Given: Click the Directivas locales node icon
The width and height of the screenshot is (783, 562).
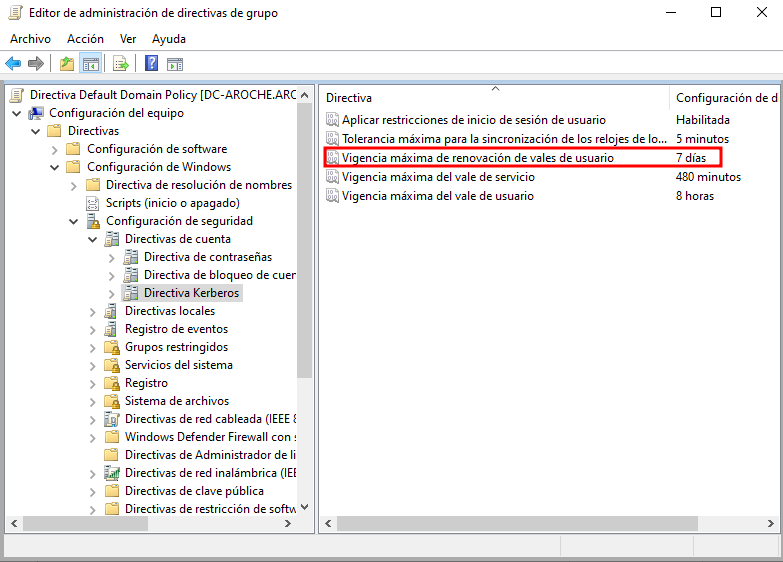Looking at the screenshot, I should tap(111, 311).
